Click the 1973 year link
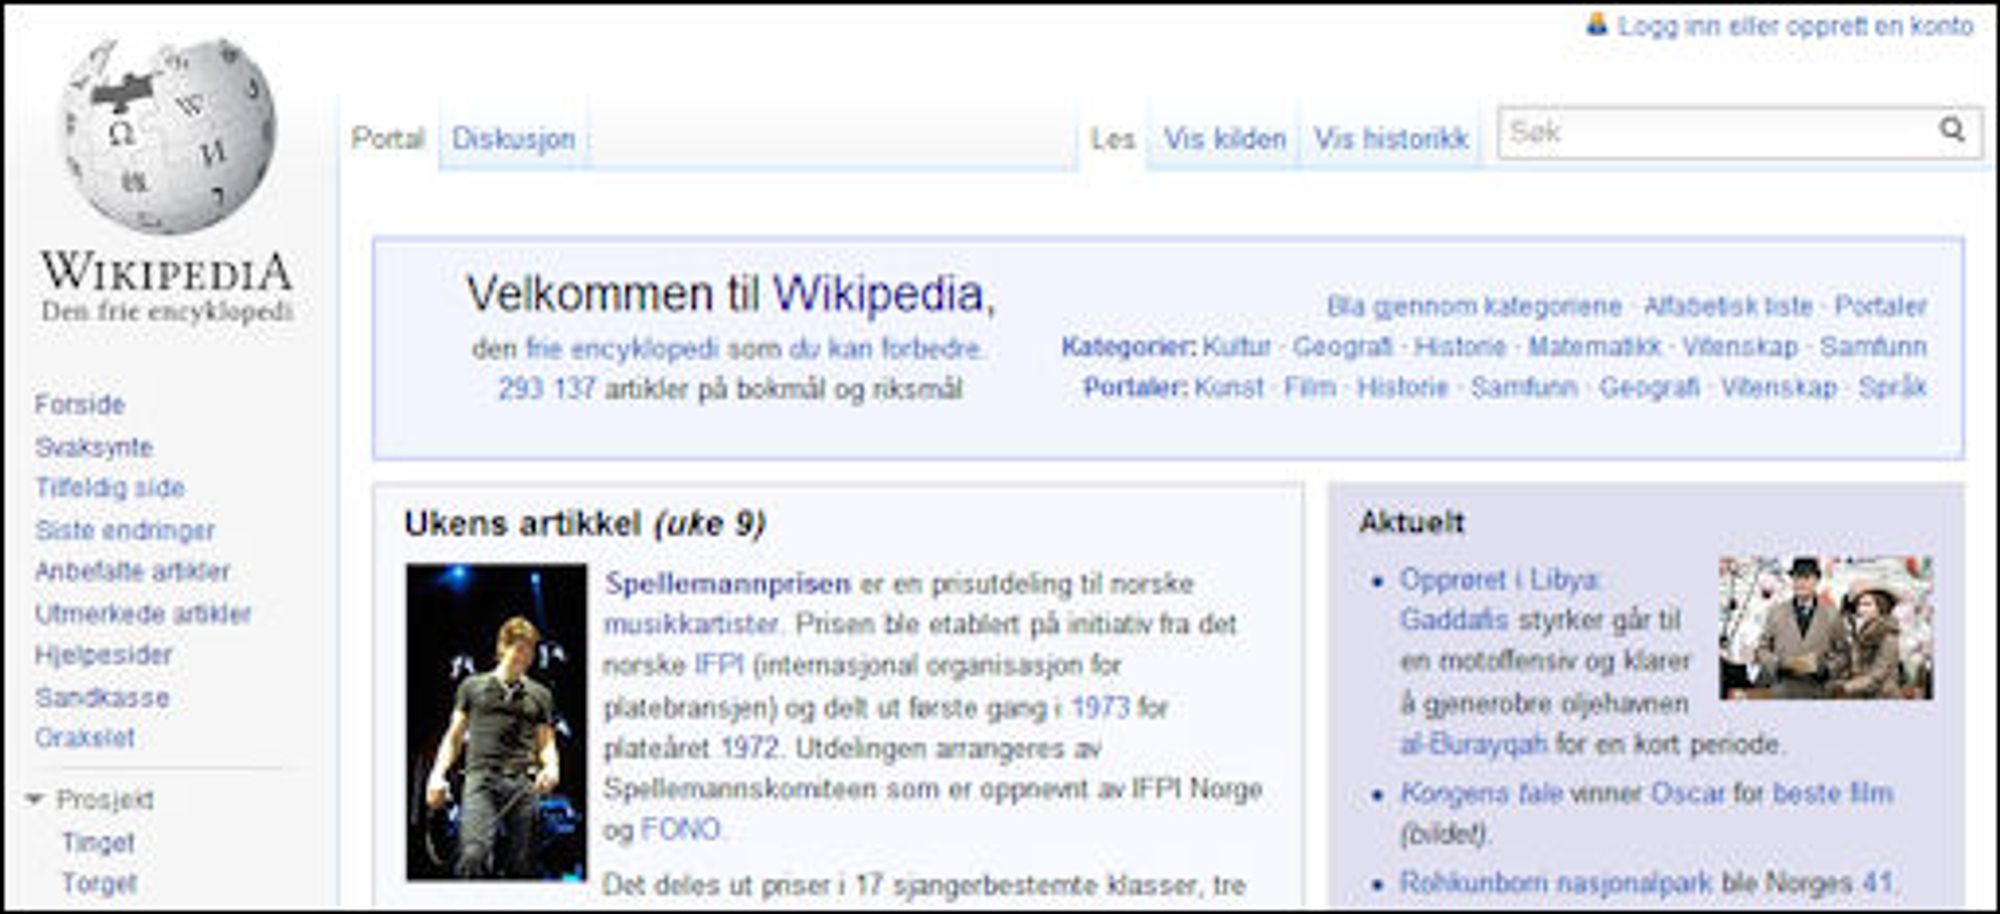This screenshot has width=2000, height=914. (x=1100, y=708)
